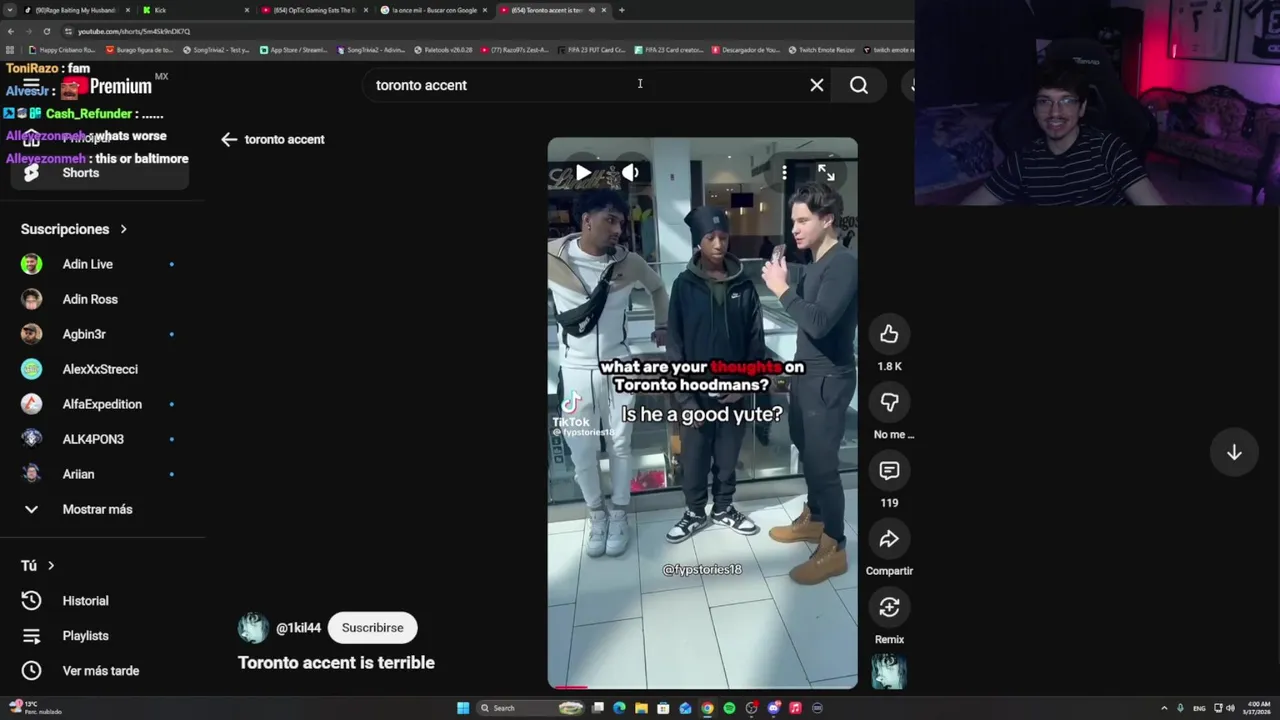The width and height of the screenshot is (1280, 720).
Task: Click the browser back arrow
Action: click(x=11, y=31)
